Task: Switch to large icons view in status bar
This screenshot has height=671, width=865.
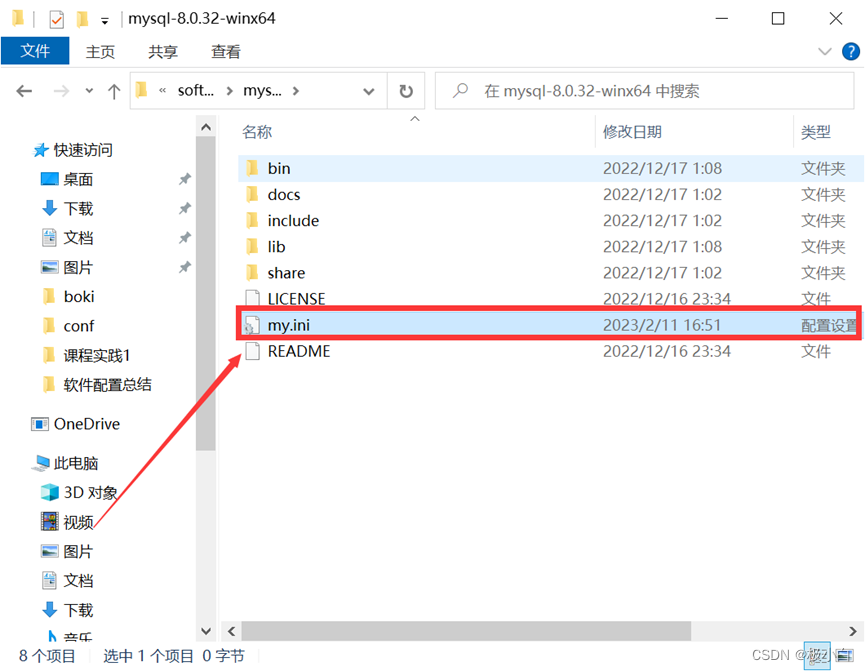Action: point(845,656)
